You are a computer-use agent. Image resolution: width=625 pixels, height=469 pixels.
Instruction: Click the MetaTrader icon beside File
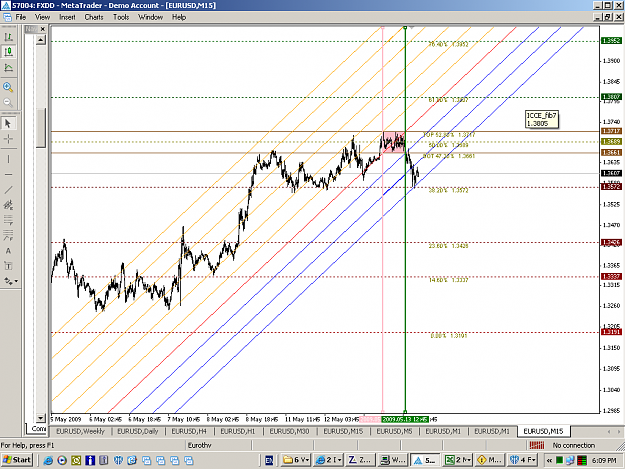7,17
